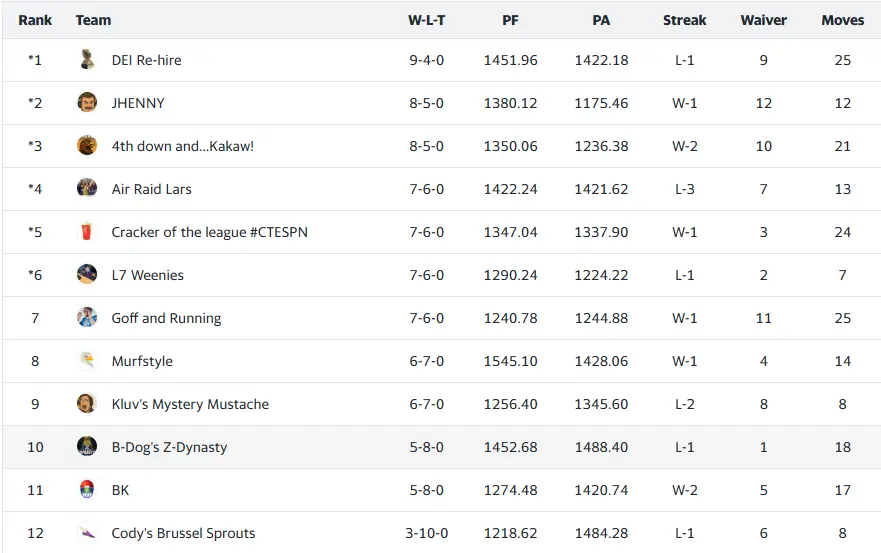The image size is (881, 553).
Task: Click the BK team avatar
Action: pyautogui.click(x=87, y=490)
